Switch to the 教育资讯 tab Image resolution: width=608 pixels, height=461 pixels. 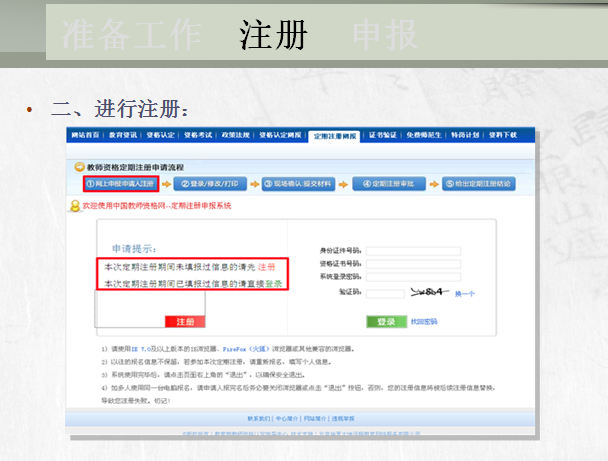point(126,135)
